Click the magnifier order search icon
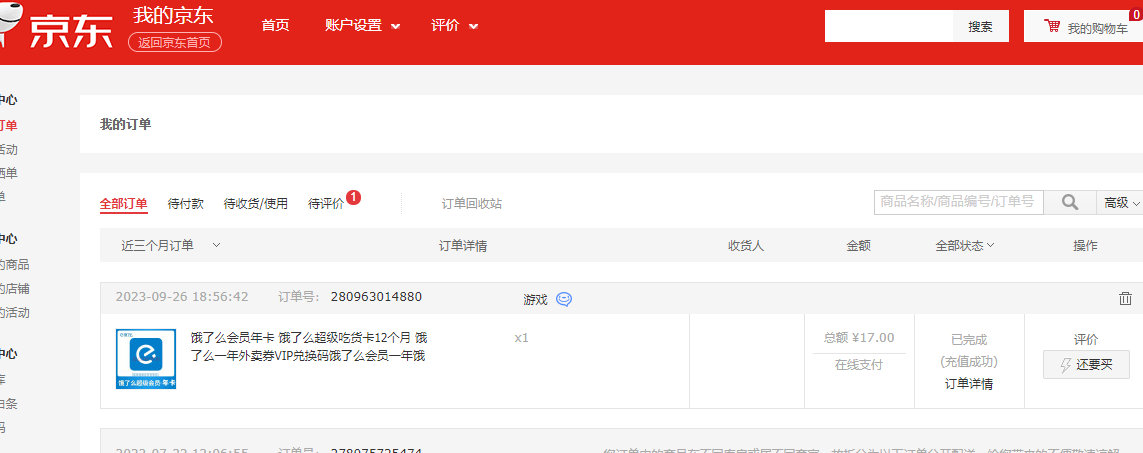Viewport: 1143px width, 453px height. click(x=1069, y=202)
